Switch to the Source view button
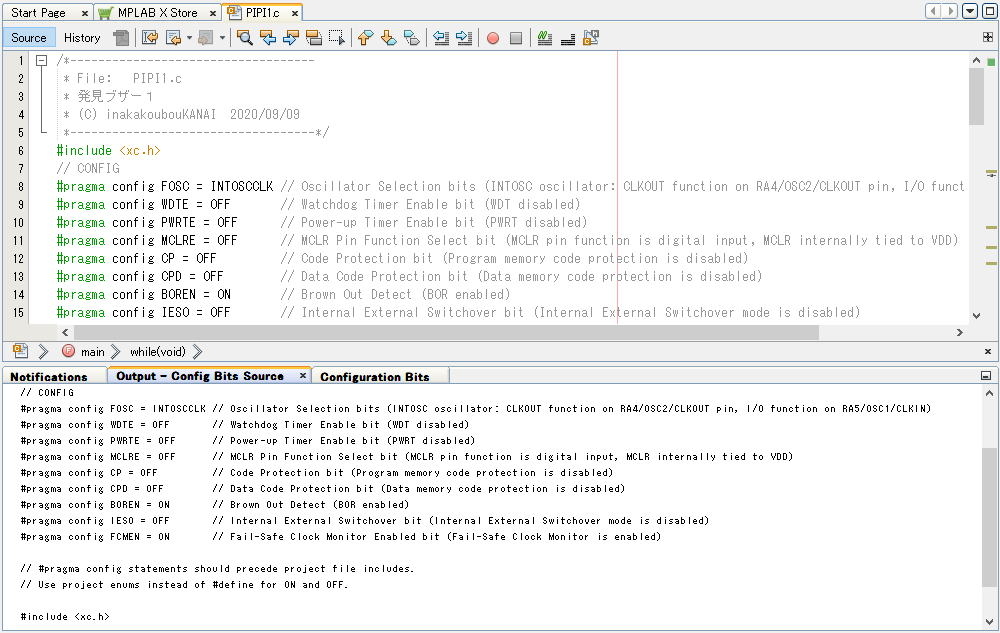The height and width of the screenshot is (633, 1000). coord(29,38)
